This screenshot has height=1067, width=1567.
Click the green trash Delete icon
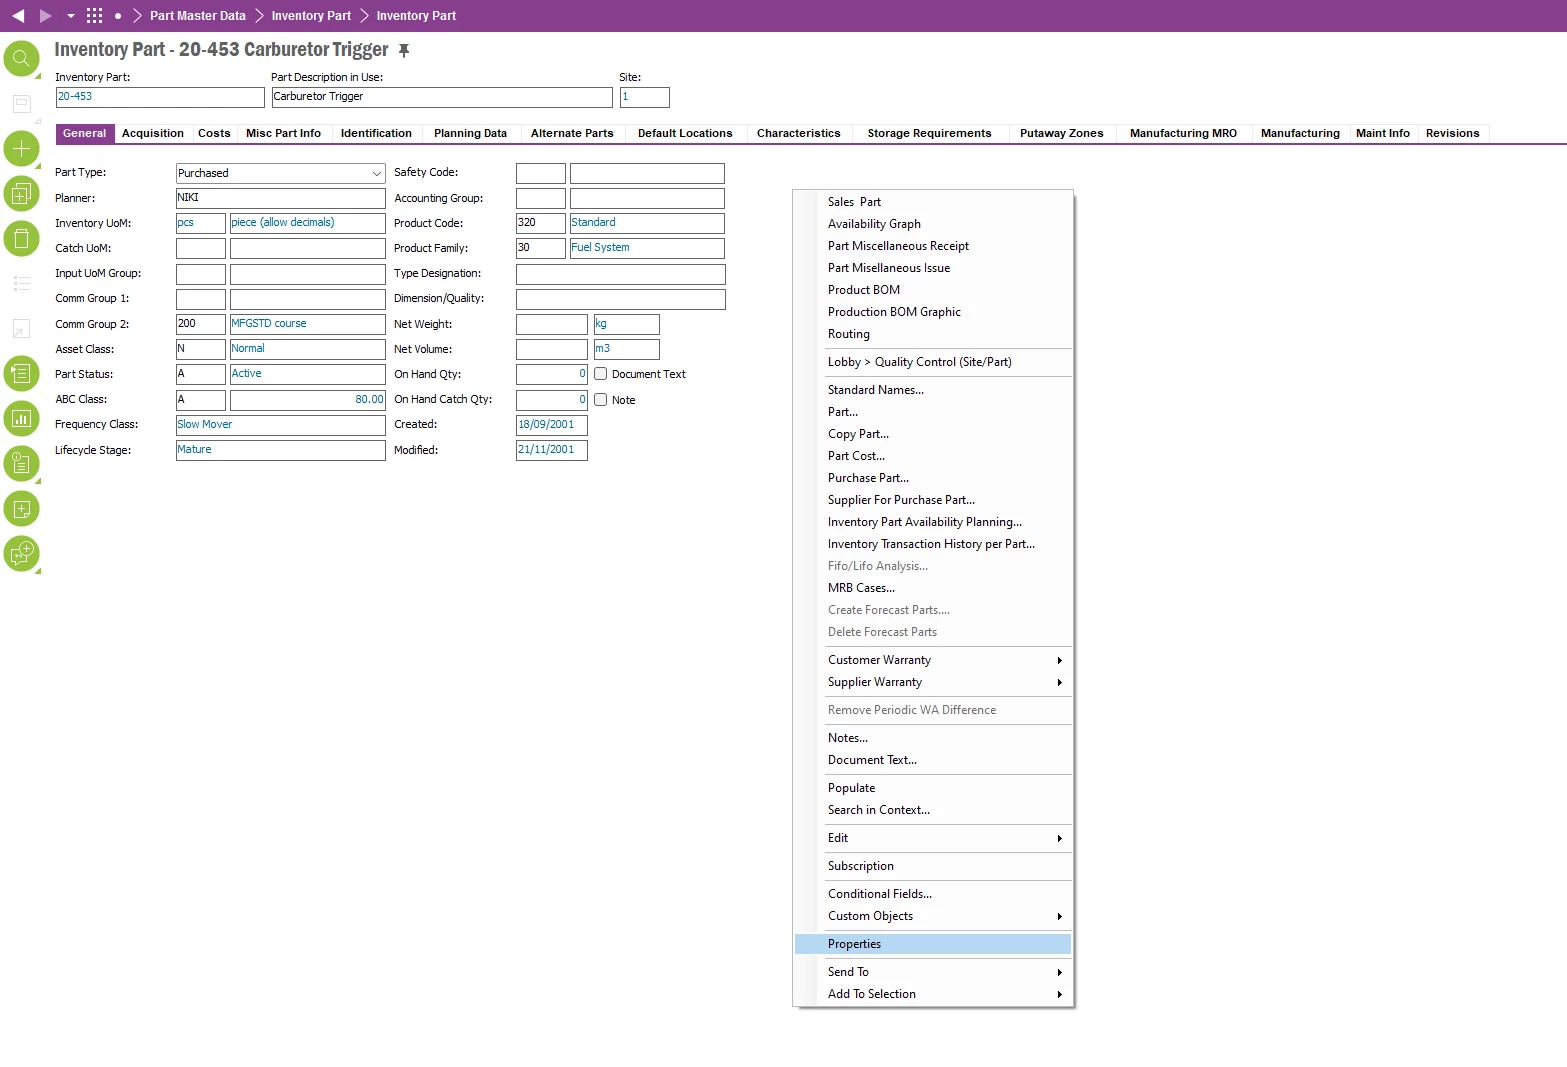point(21,239)
